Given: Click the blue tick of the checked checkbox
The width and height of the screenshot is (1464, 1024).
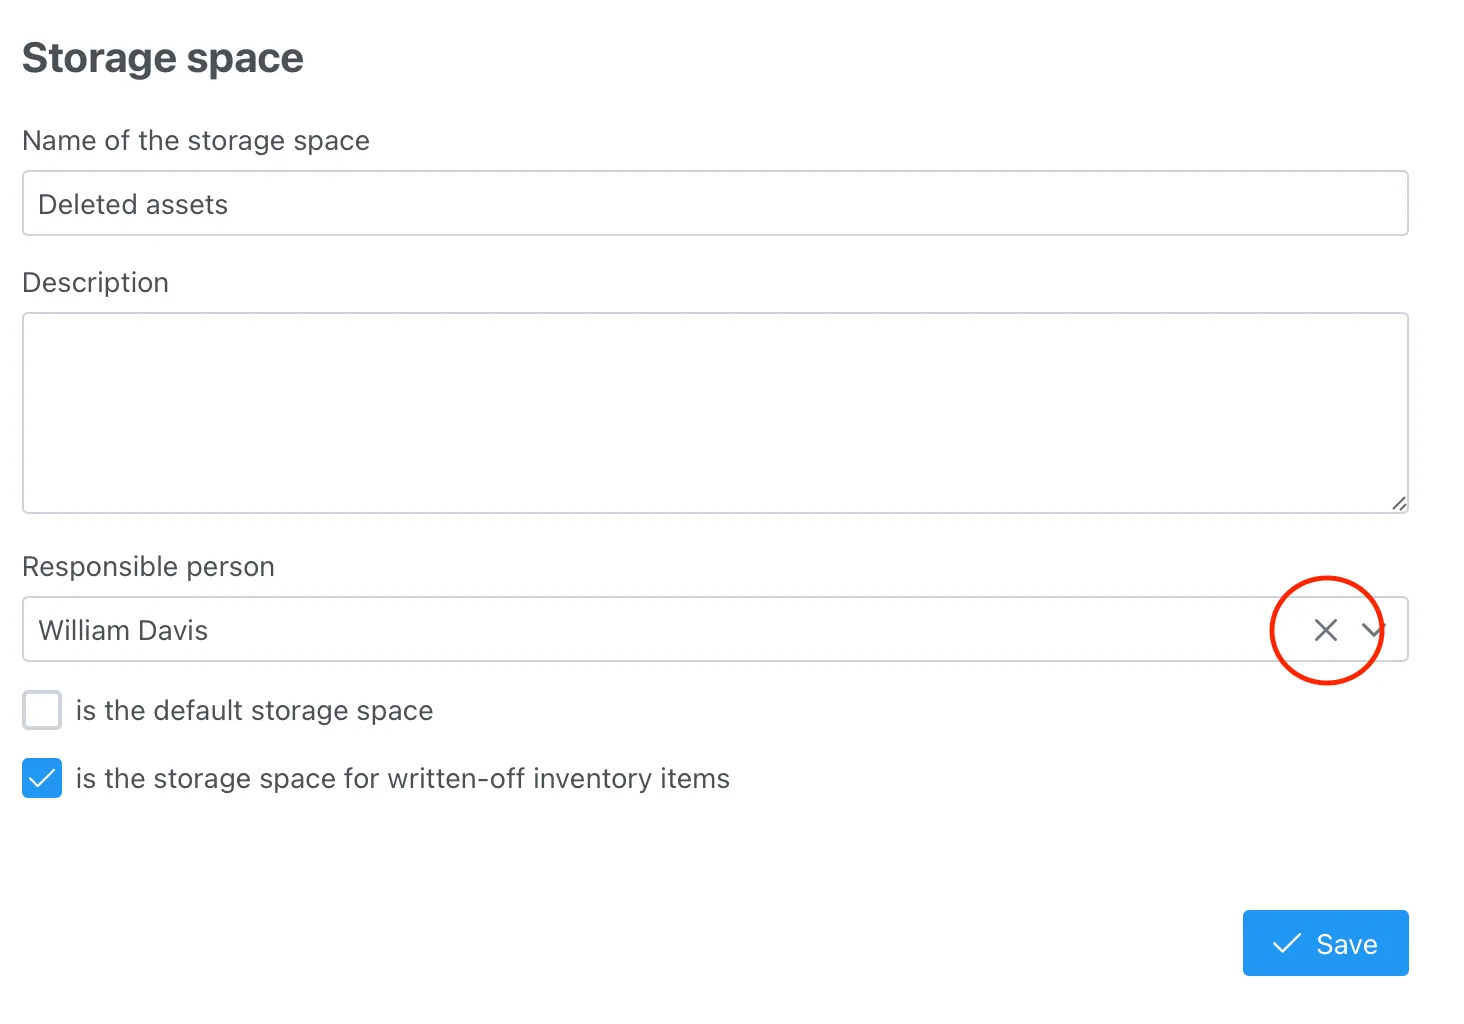Looking at the screenshot, I should tap(42, 778).
